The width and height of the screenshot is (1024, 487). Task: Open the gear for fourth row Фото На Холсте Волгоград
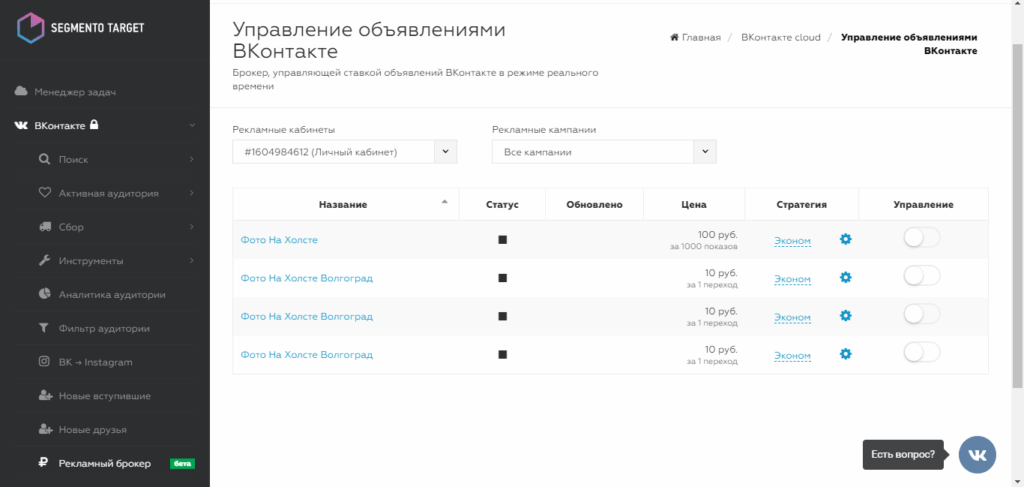846,354
